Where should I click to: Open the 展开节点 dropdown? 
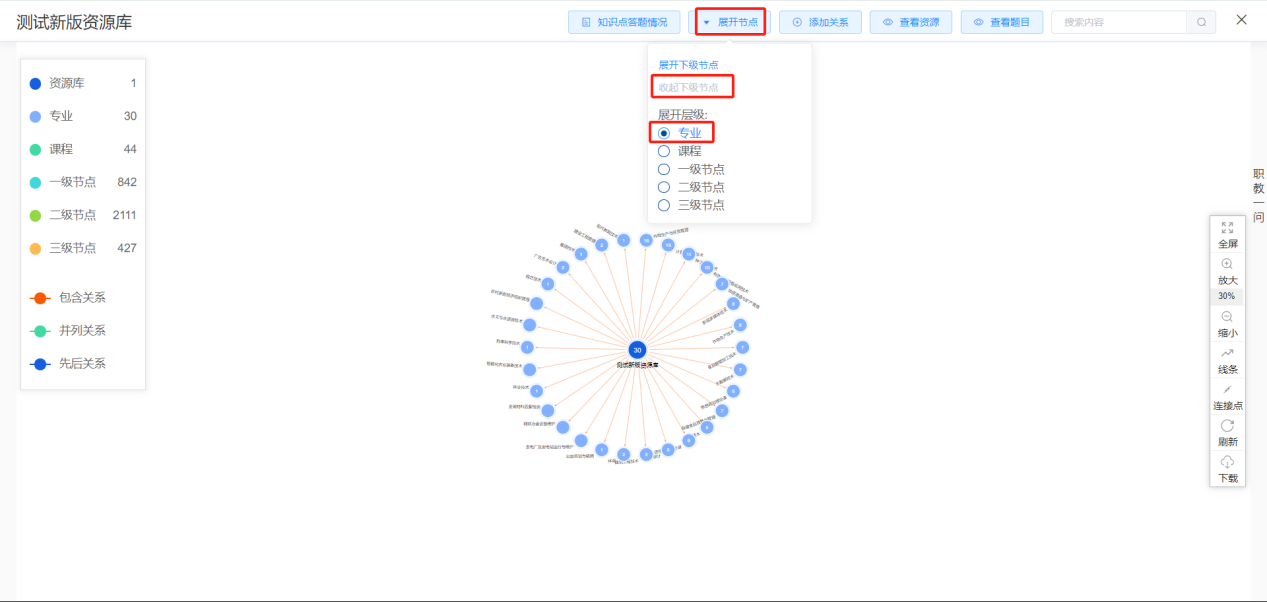coord(729,21)
